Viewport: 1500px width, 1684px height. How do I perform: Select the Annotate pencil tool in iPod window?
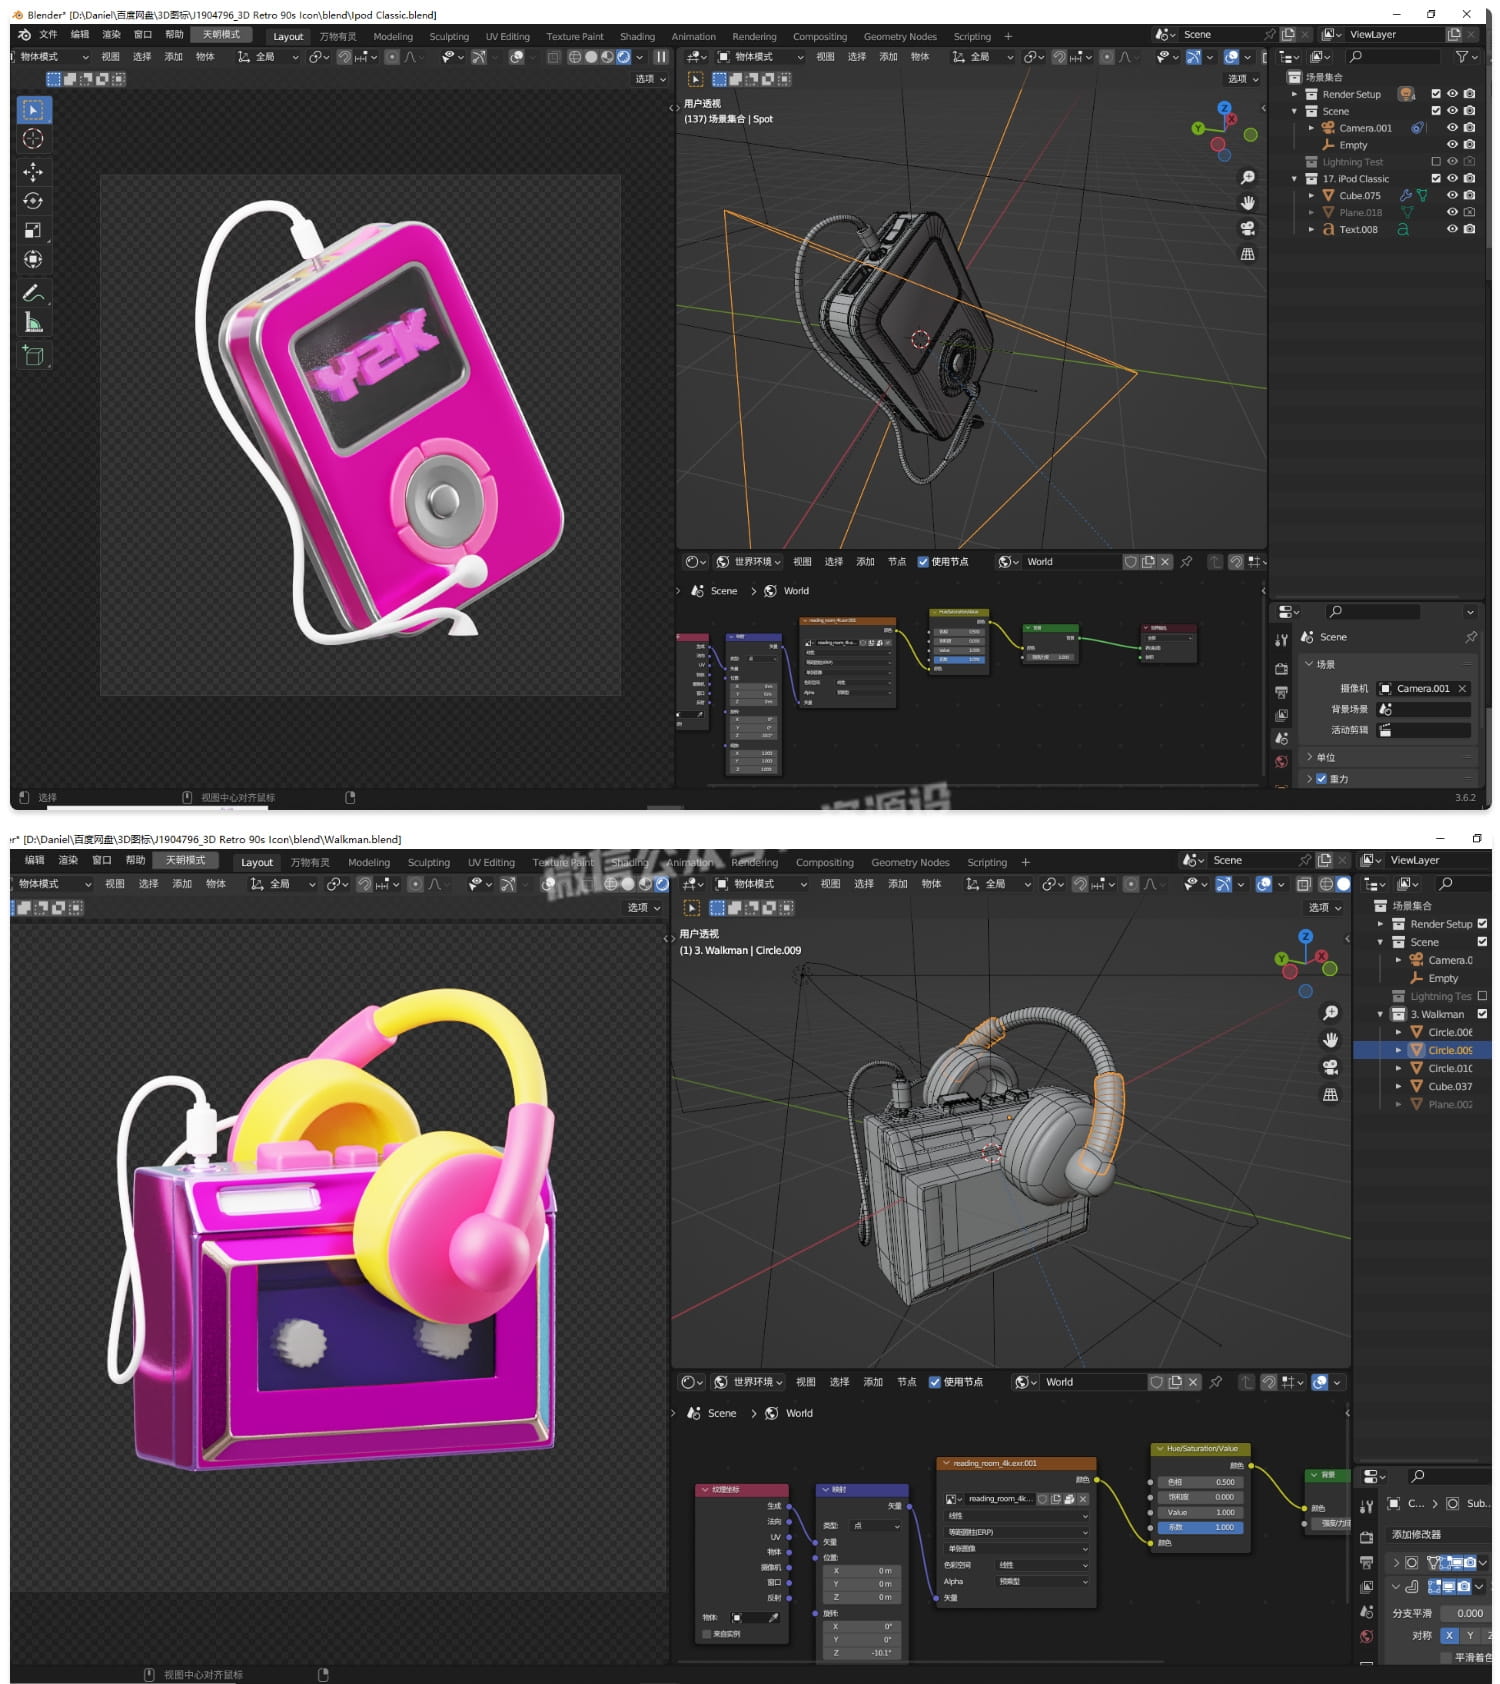33,293
